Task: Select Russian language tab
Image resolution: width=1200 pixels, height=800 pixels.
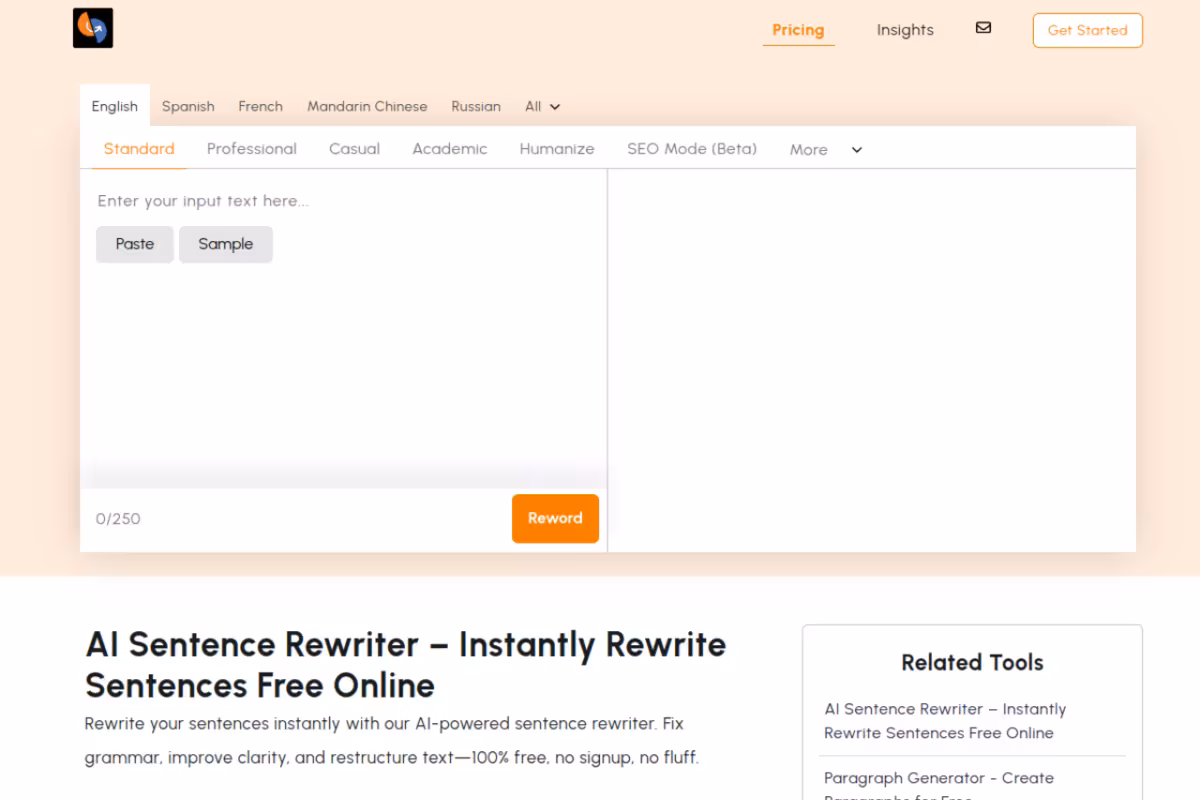Action: click(476, 106)
